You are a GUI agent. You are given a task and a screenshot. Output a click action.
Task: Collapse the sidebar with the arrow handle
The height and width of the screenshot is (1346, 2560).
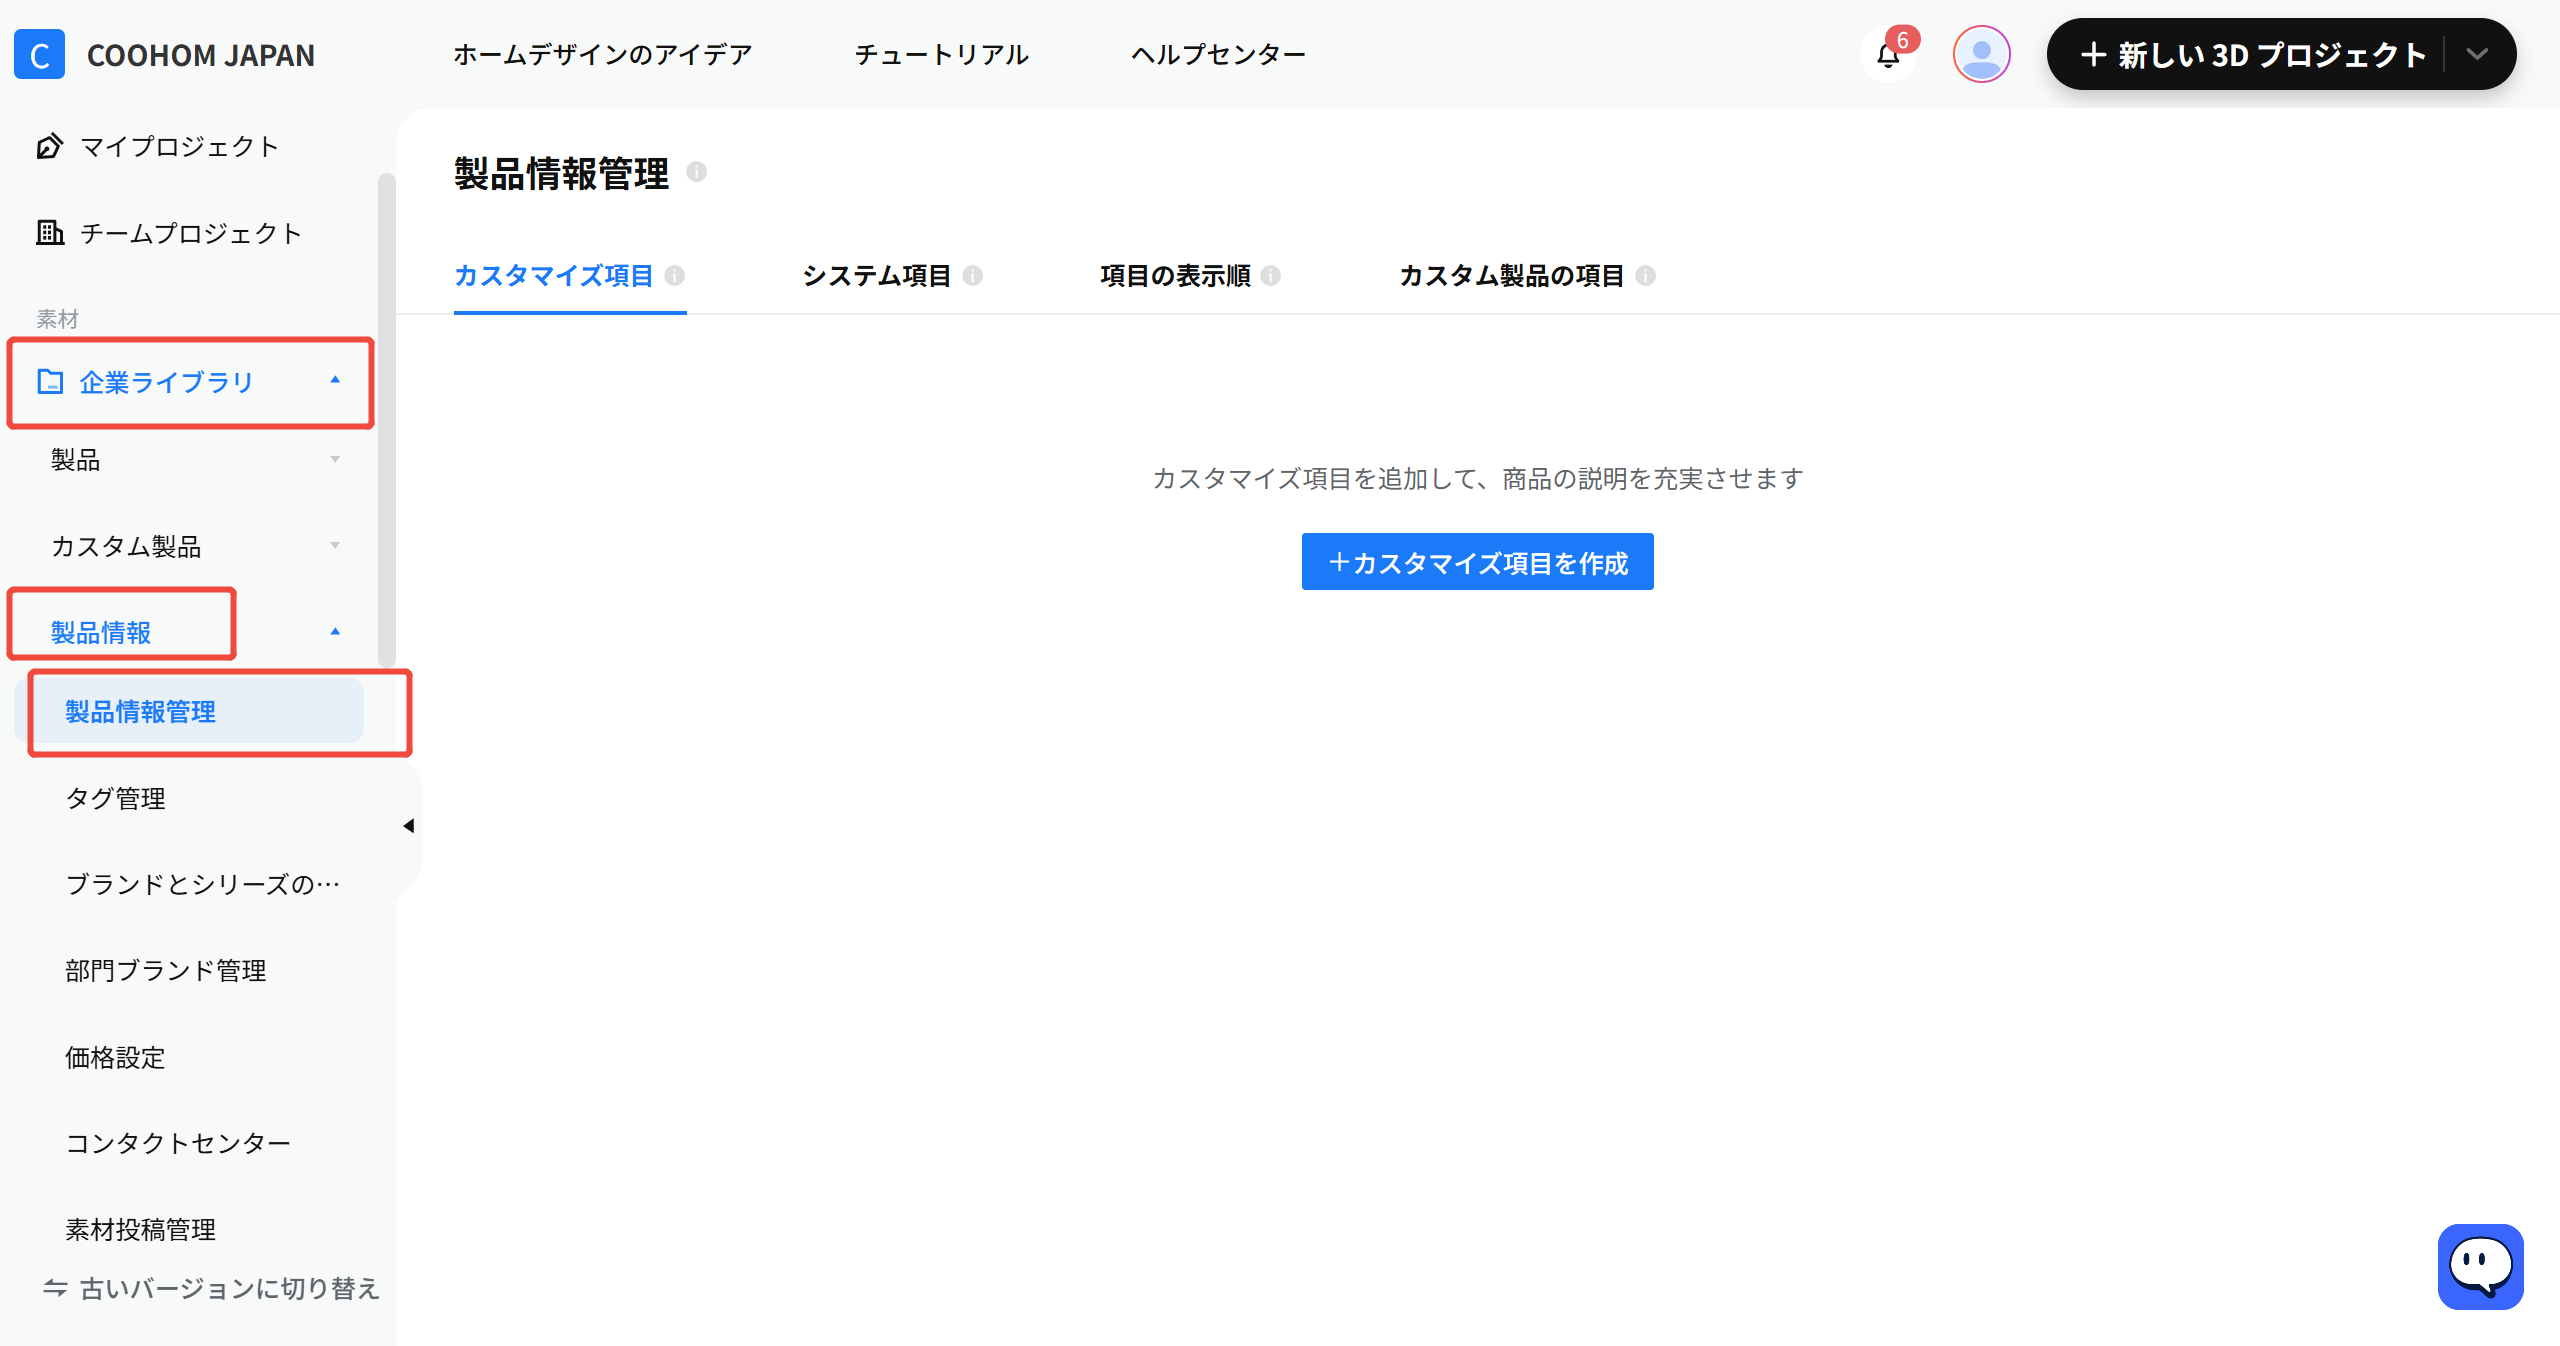click(x=409, y=826)
